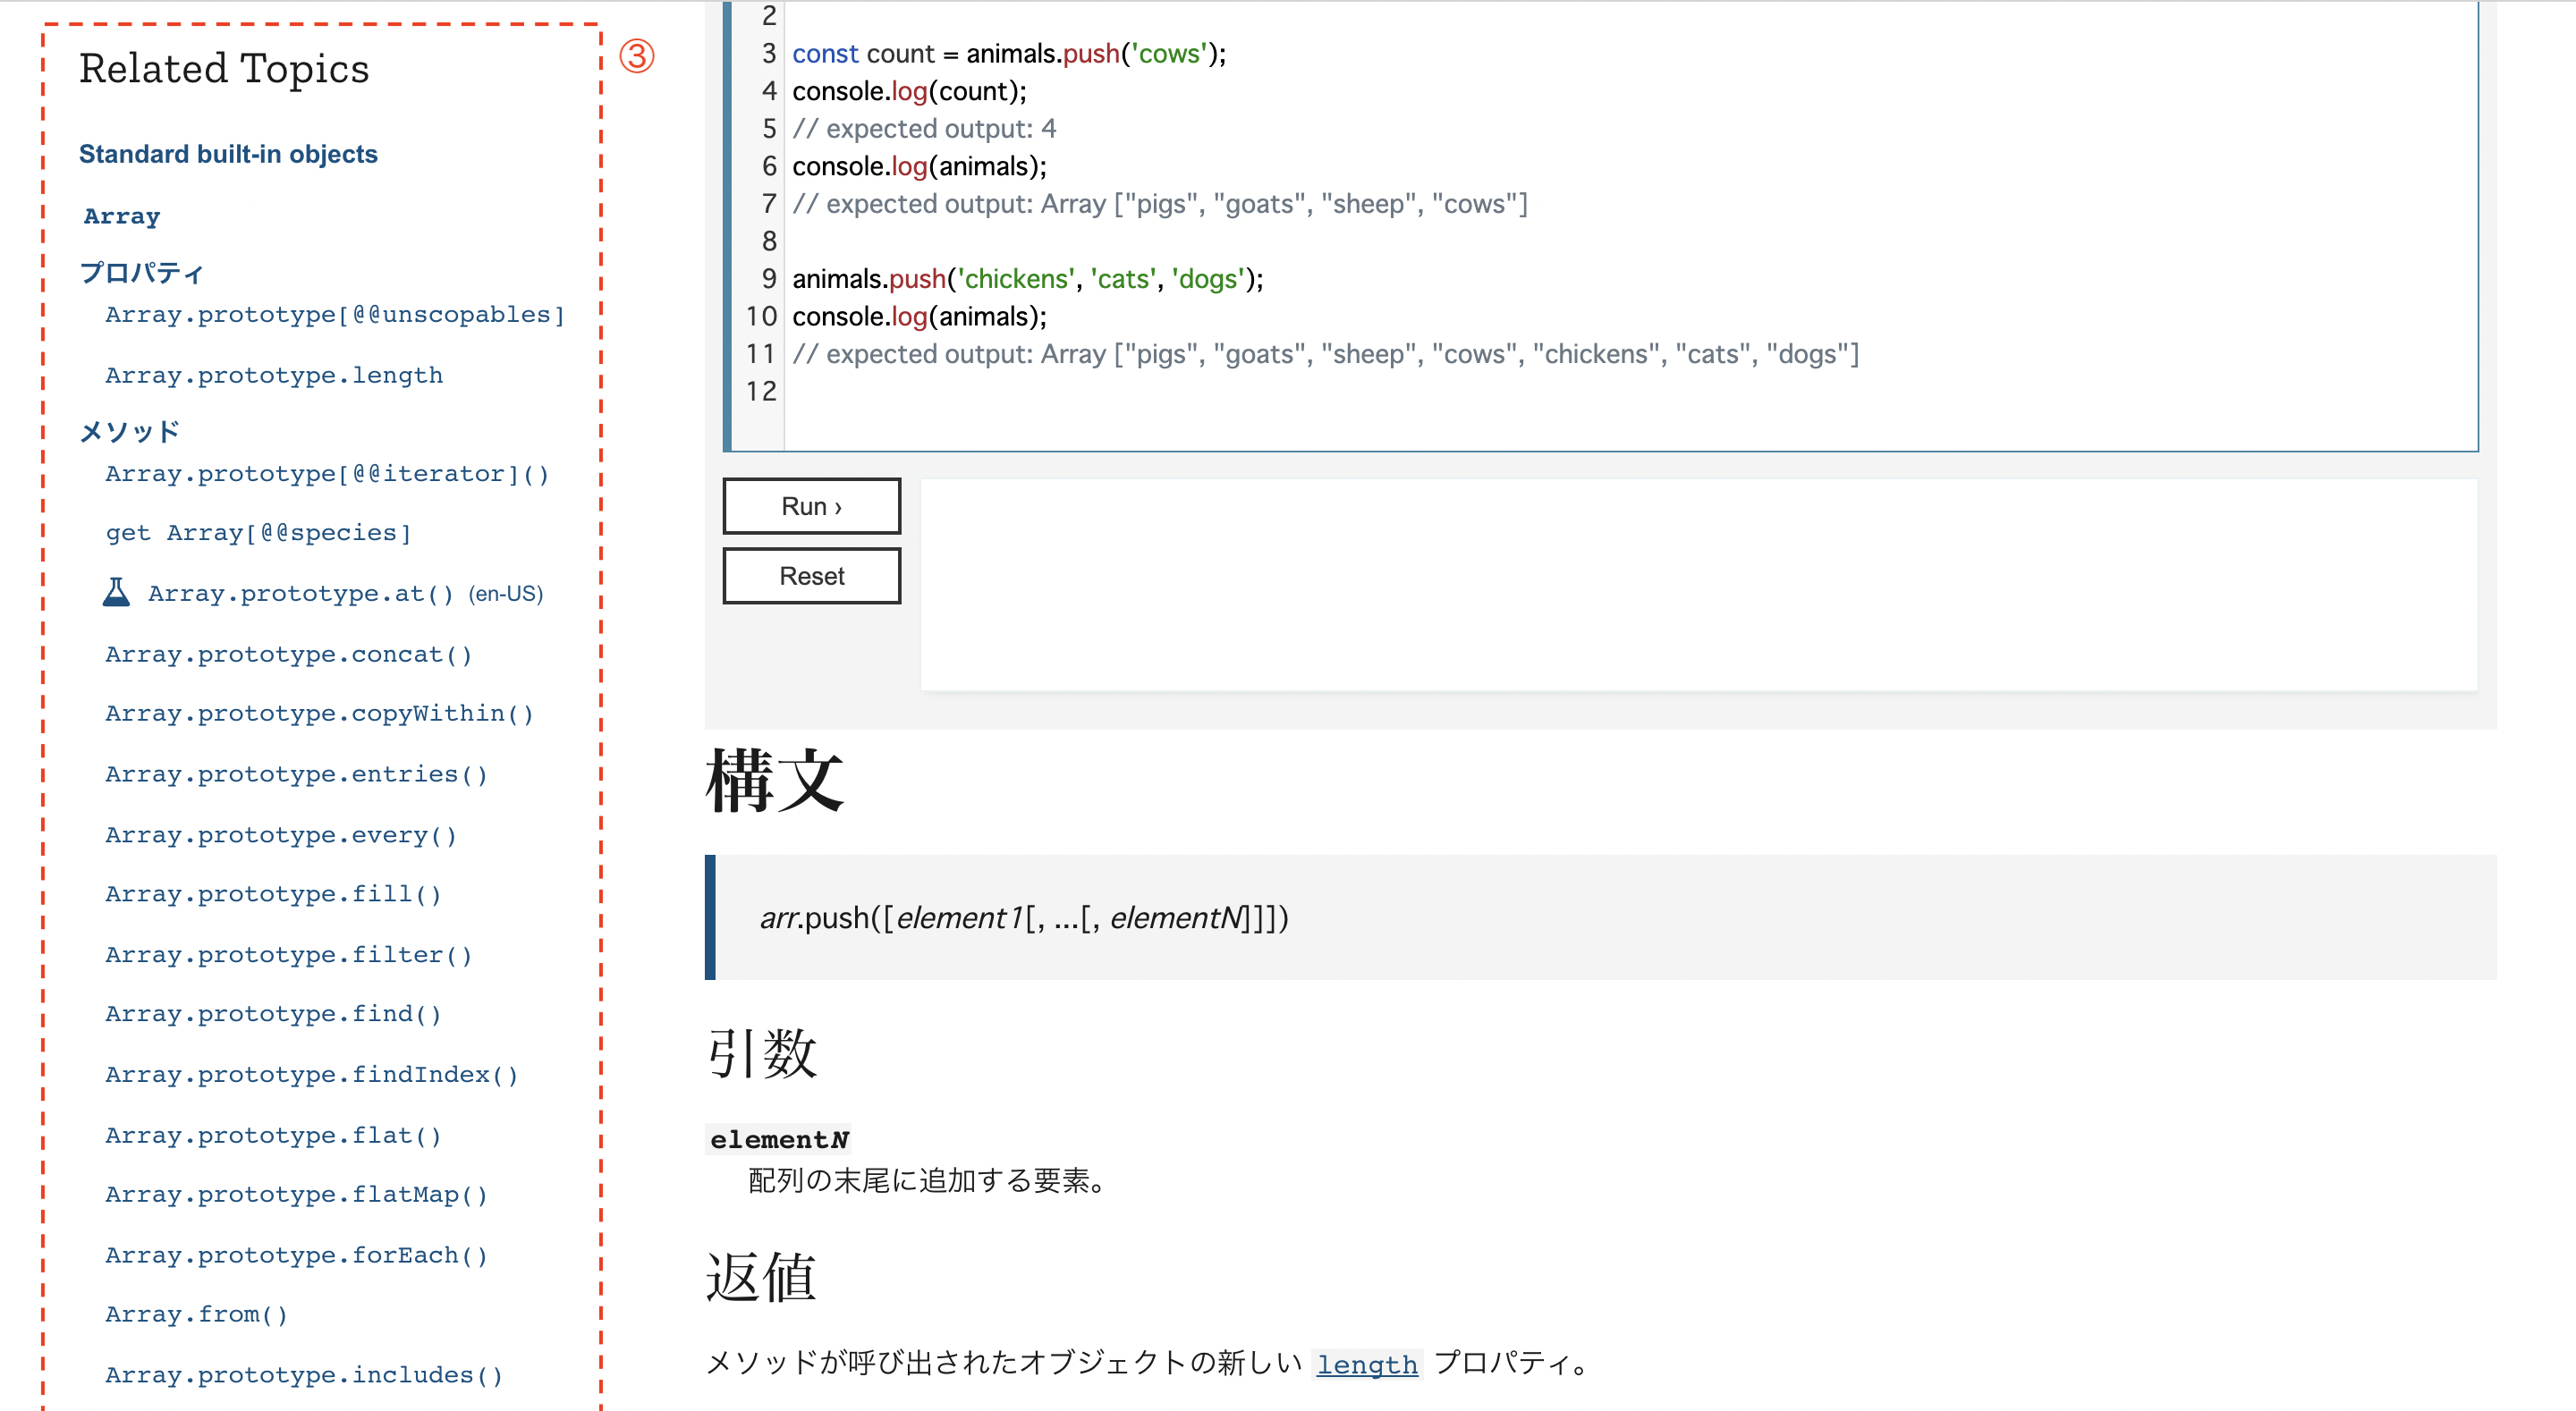The height and width of the screenshot is (1411, 2576).
Task: Open Array.prototype.findIndex() documentation
Action: point(311,1074)
